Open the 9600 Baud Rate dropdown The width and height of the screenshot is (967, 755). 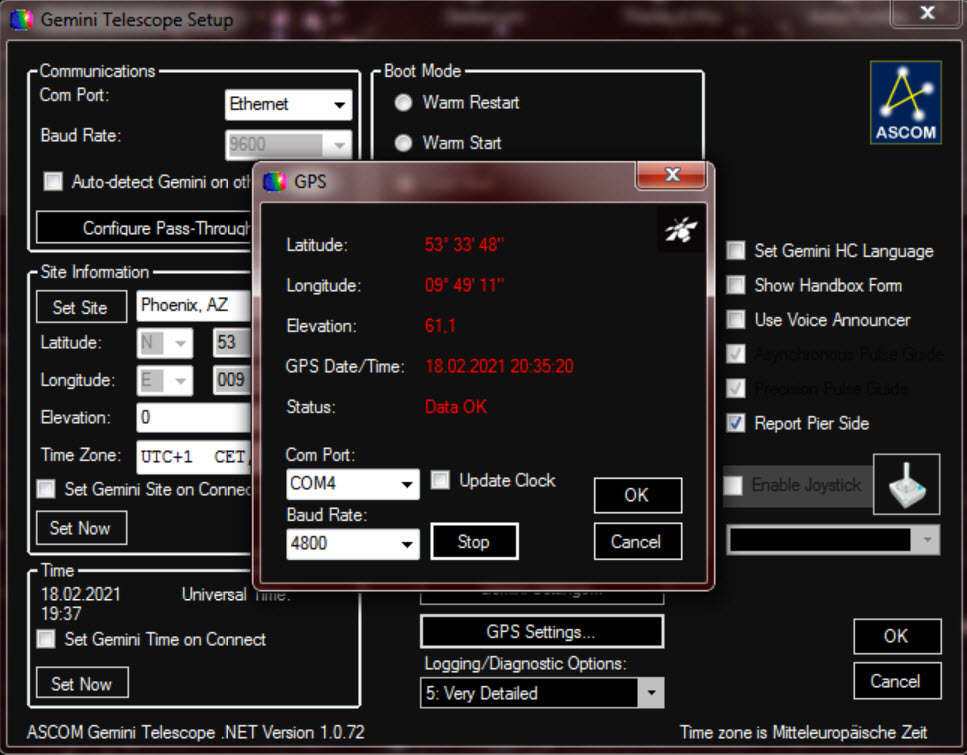pyautogui.click(x=339, y=145)
